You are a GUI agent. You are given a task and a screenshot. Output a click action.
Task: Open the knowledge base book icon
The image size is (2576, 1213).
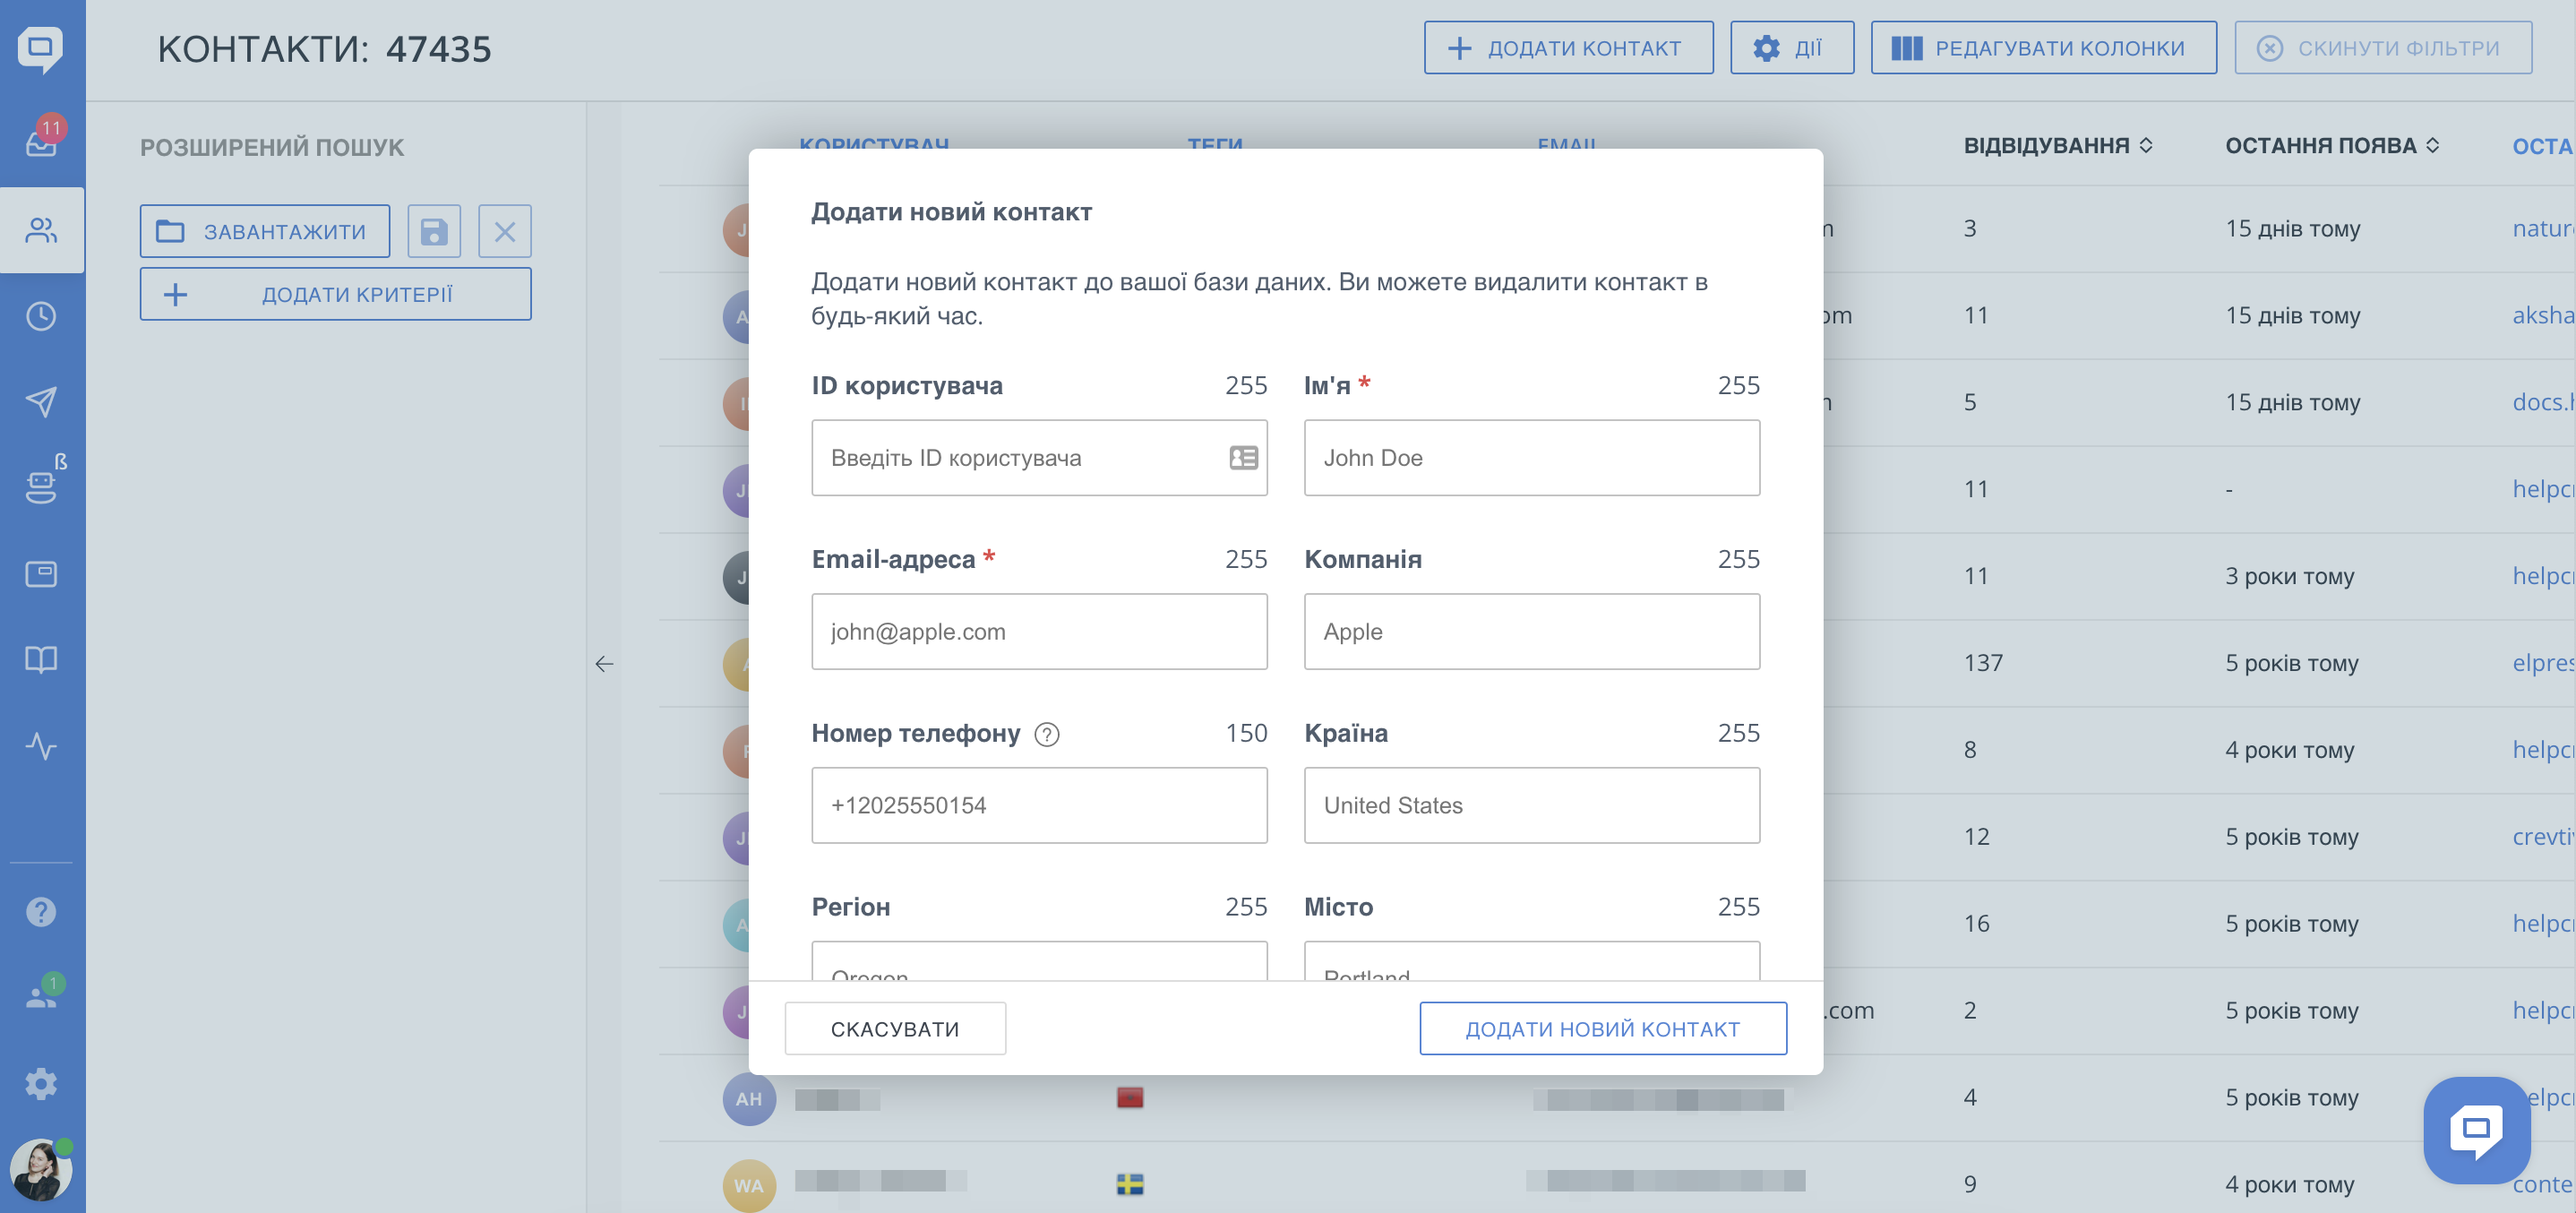[42, 660]
